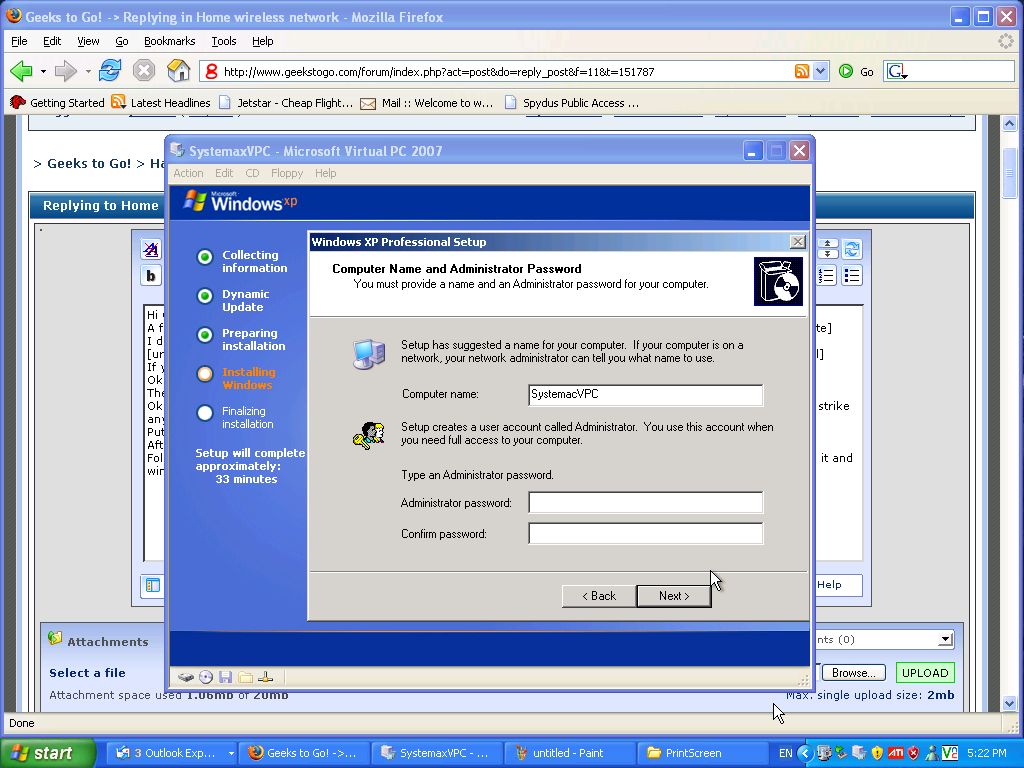The height and width of the screenshot is (768, 1024).
Task: Click shared folder icon in Virtual PC status bar
Action: (x=246, y=677)
